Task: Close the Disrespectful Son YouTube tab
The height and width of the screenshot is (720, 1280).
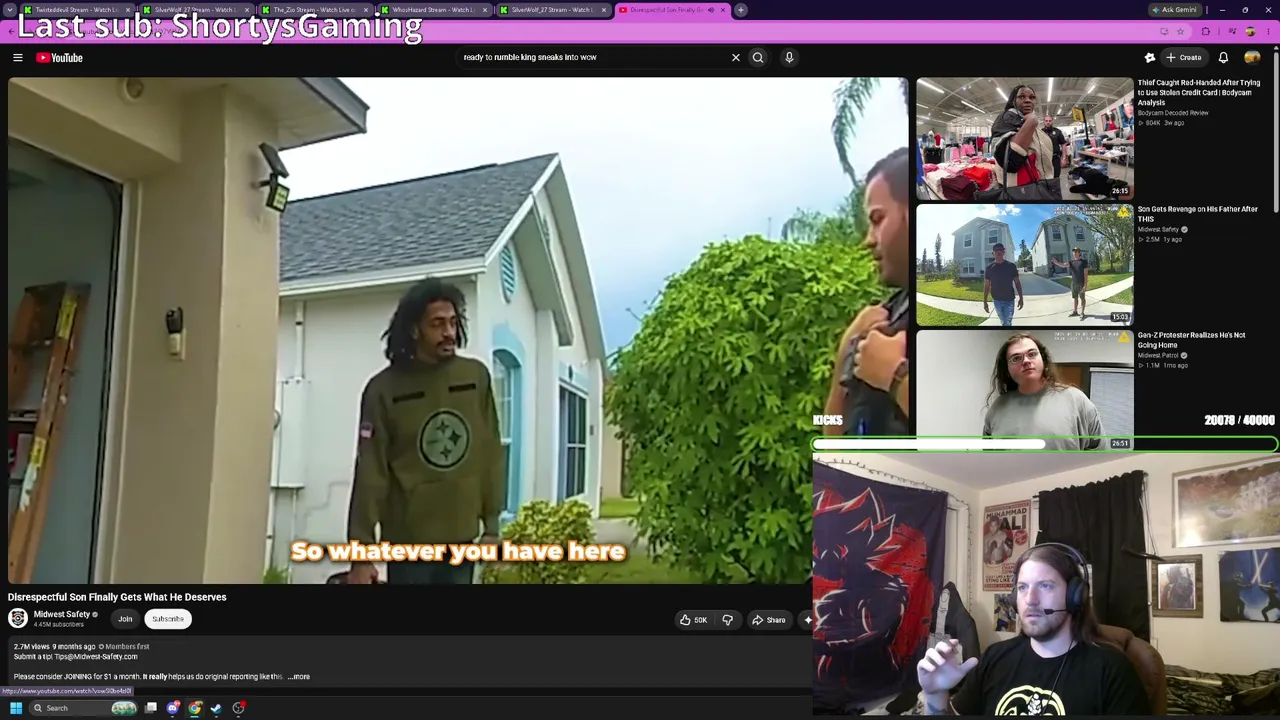Action: coord(722,10)
